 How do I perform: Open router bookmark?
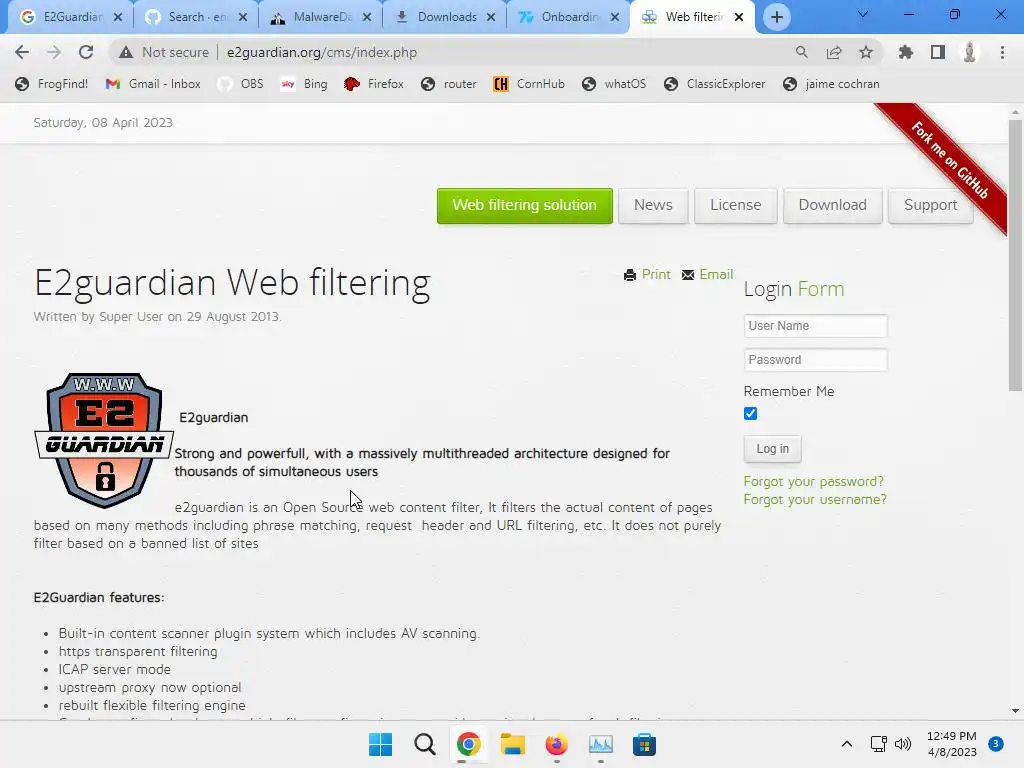(449, 84)
